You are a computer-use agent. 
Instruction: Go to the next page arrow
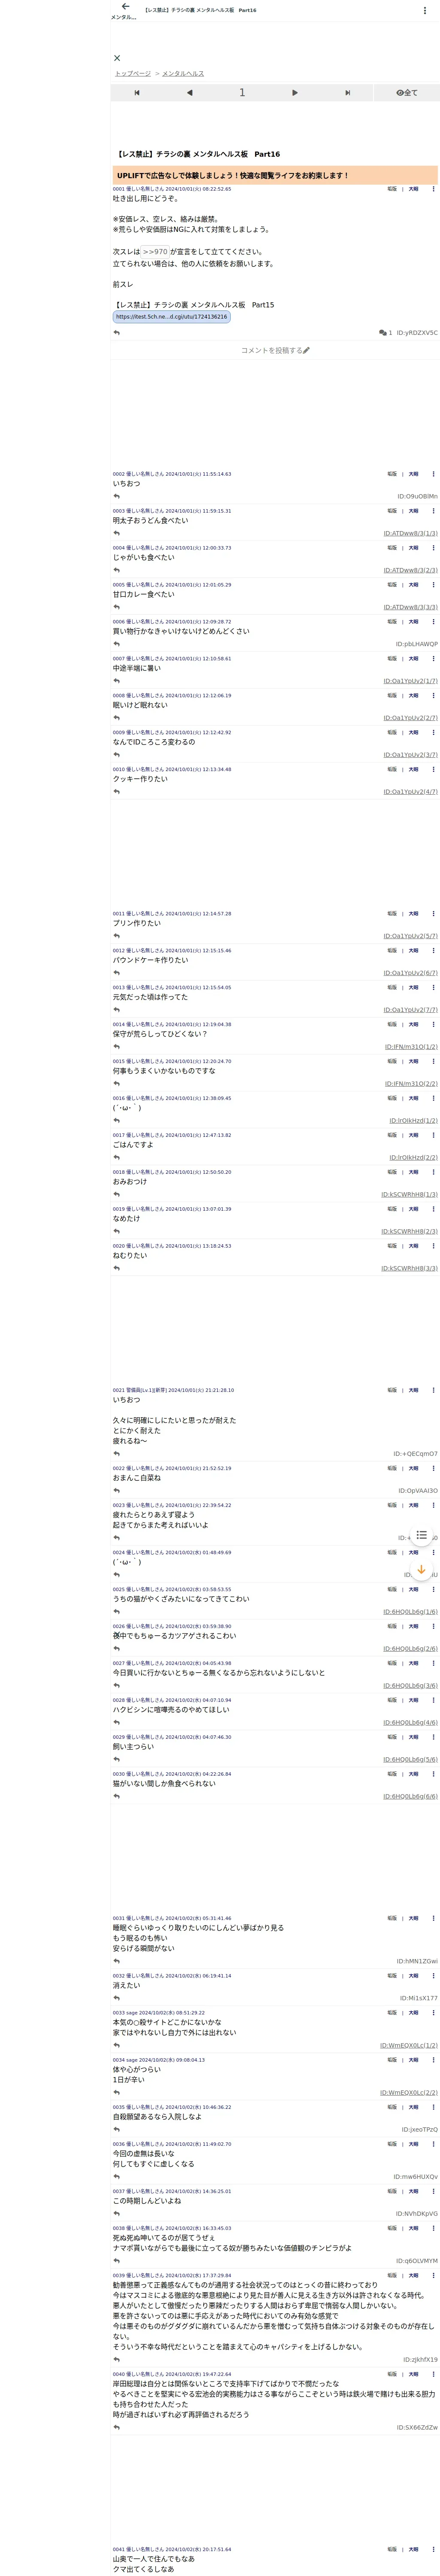coord(294,93)
